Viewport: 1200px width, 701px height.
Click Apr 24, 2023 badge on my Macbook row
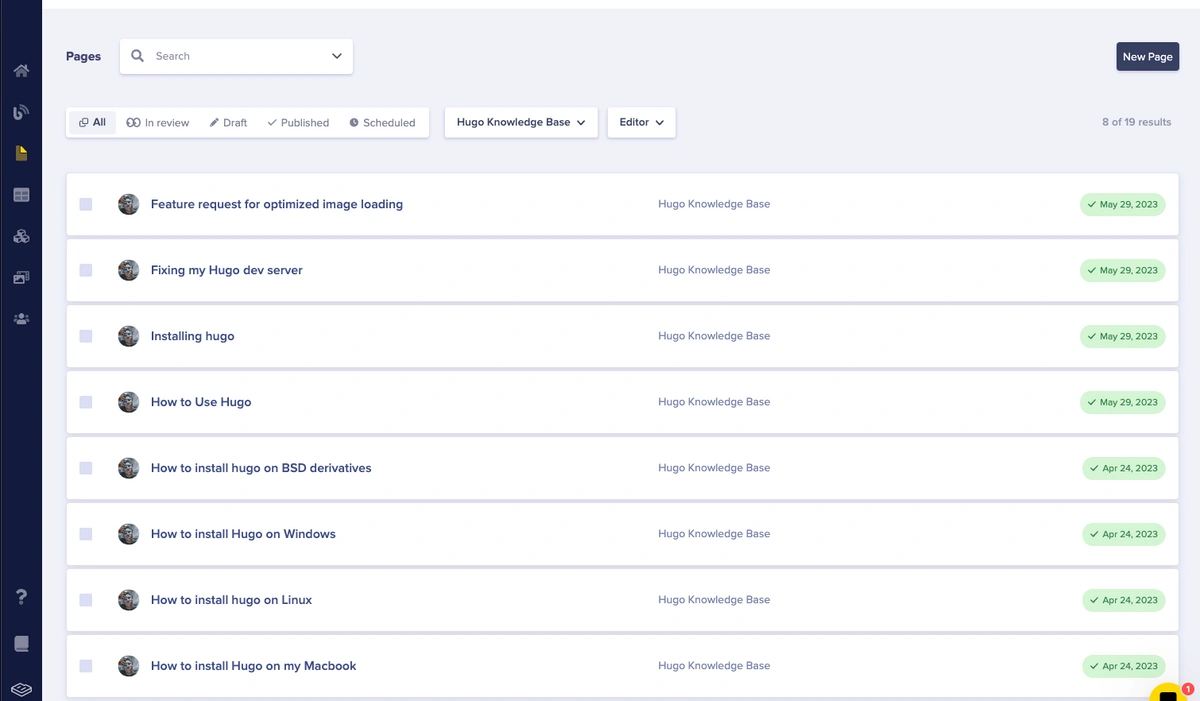[1124, 666]
